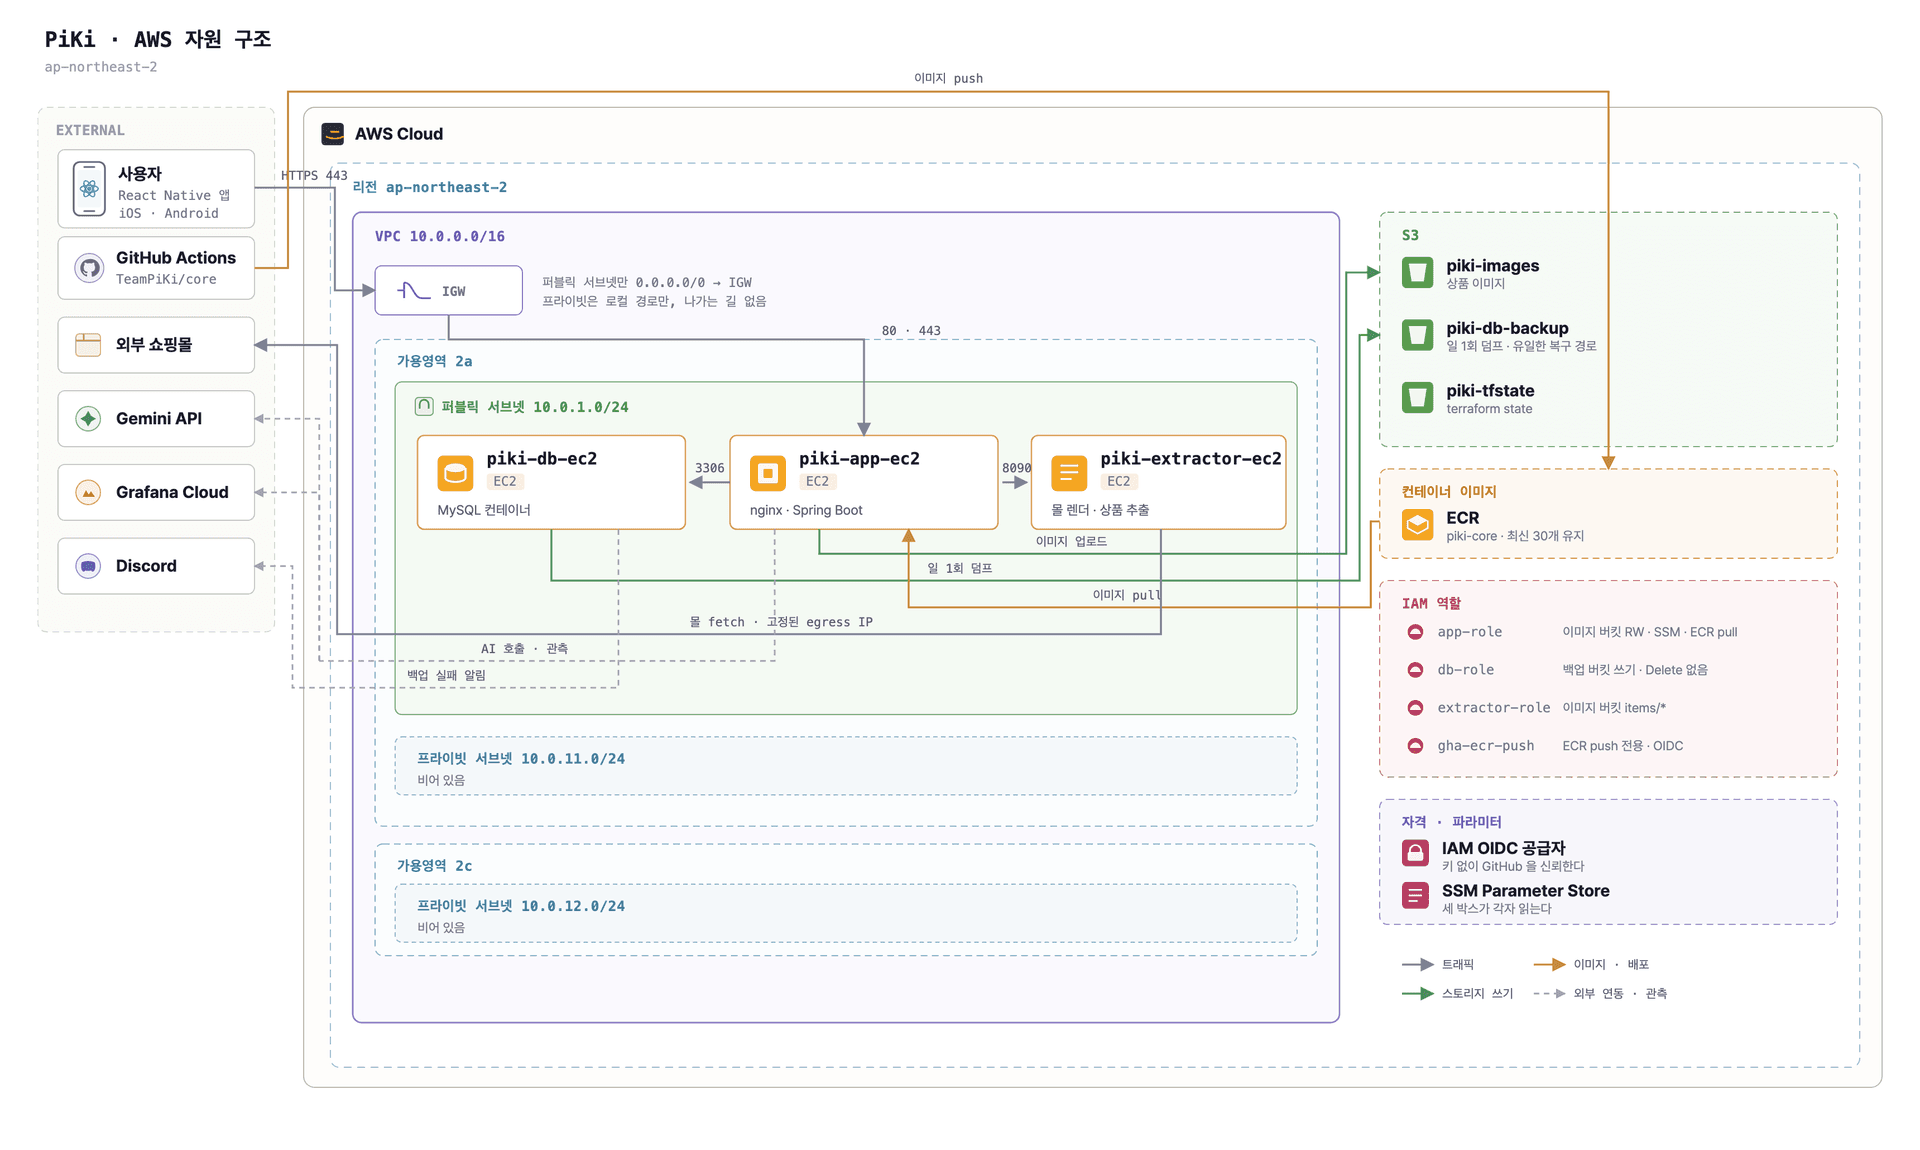This screenshot has width=1920, height=1150.
Task: Select the db-role IAM icon
Action: point(1415,670)
